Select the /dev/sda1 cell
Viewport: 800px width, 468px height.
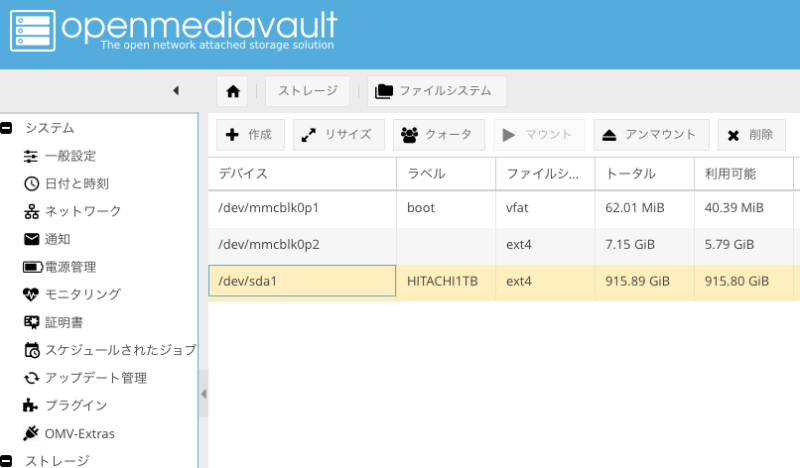pos(302,281)
